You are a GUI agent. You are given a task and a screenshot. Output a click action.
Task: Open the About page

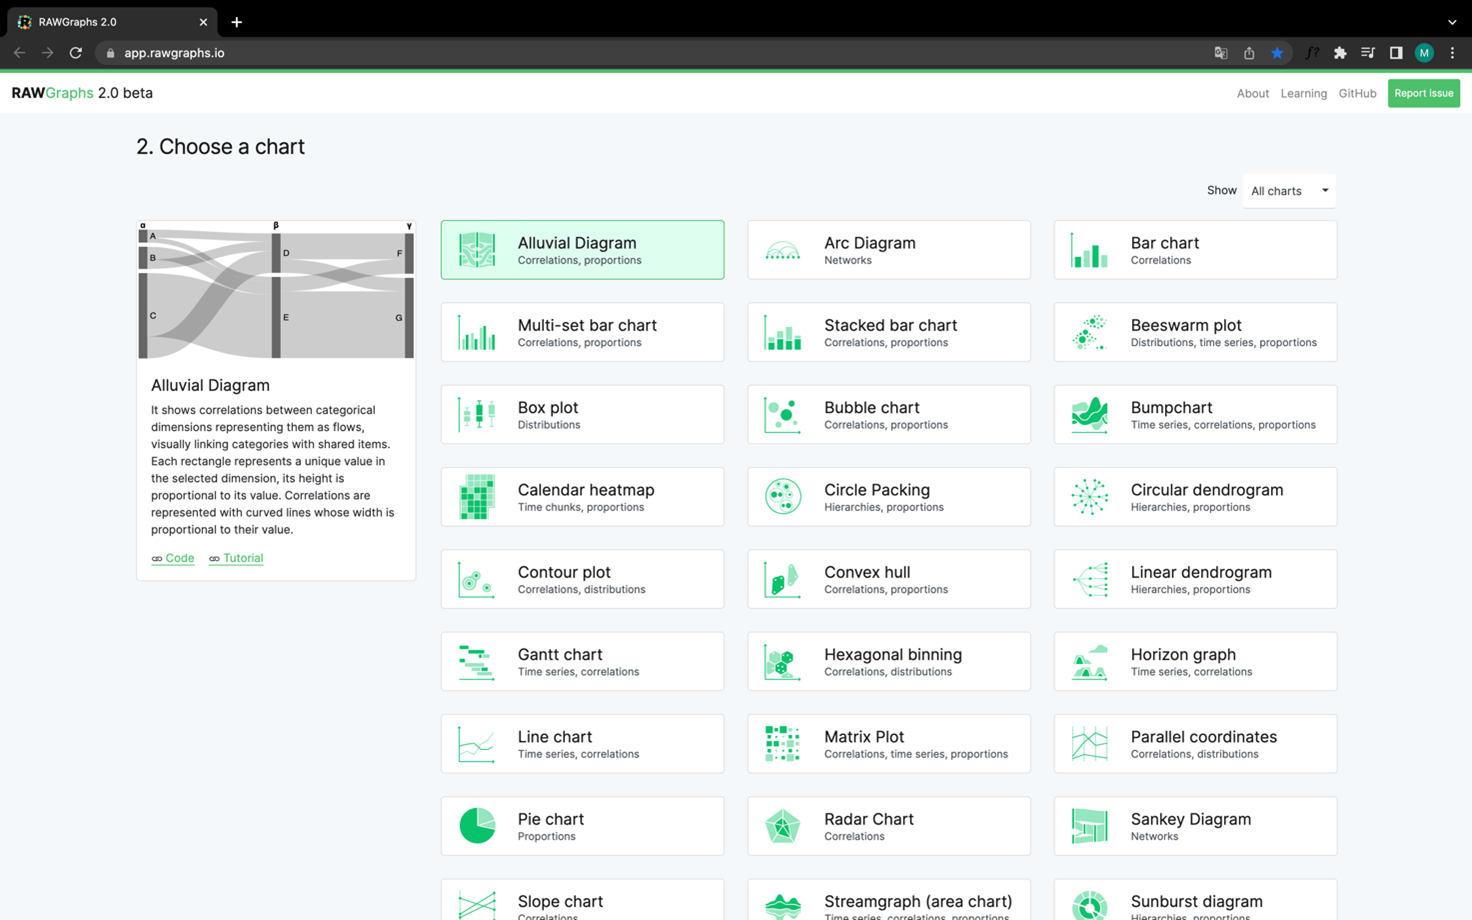point(1252,93)
